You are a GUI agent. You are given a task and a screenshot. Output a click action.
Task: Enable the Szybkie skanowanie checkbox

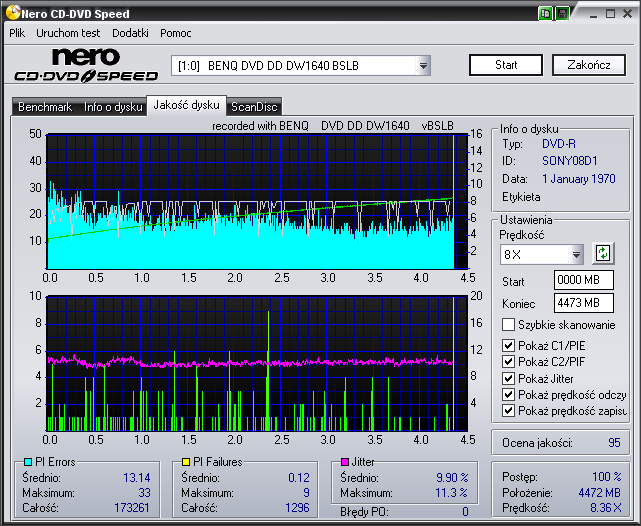[x=508, y=325]
